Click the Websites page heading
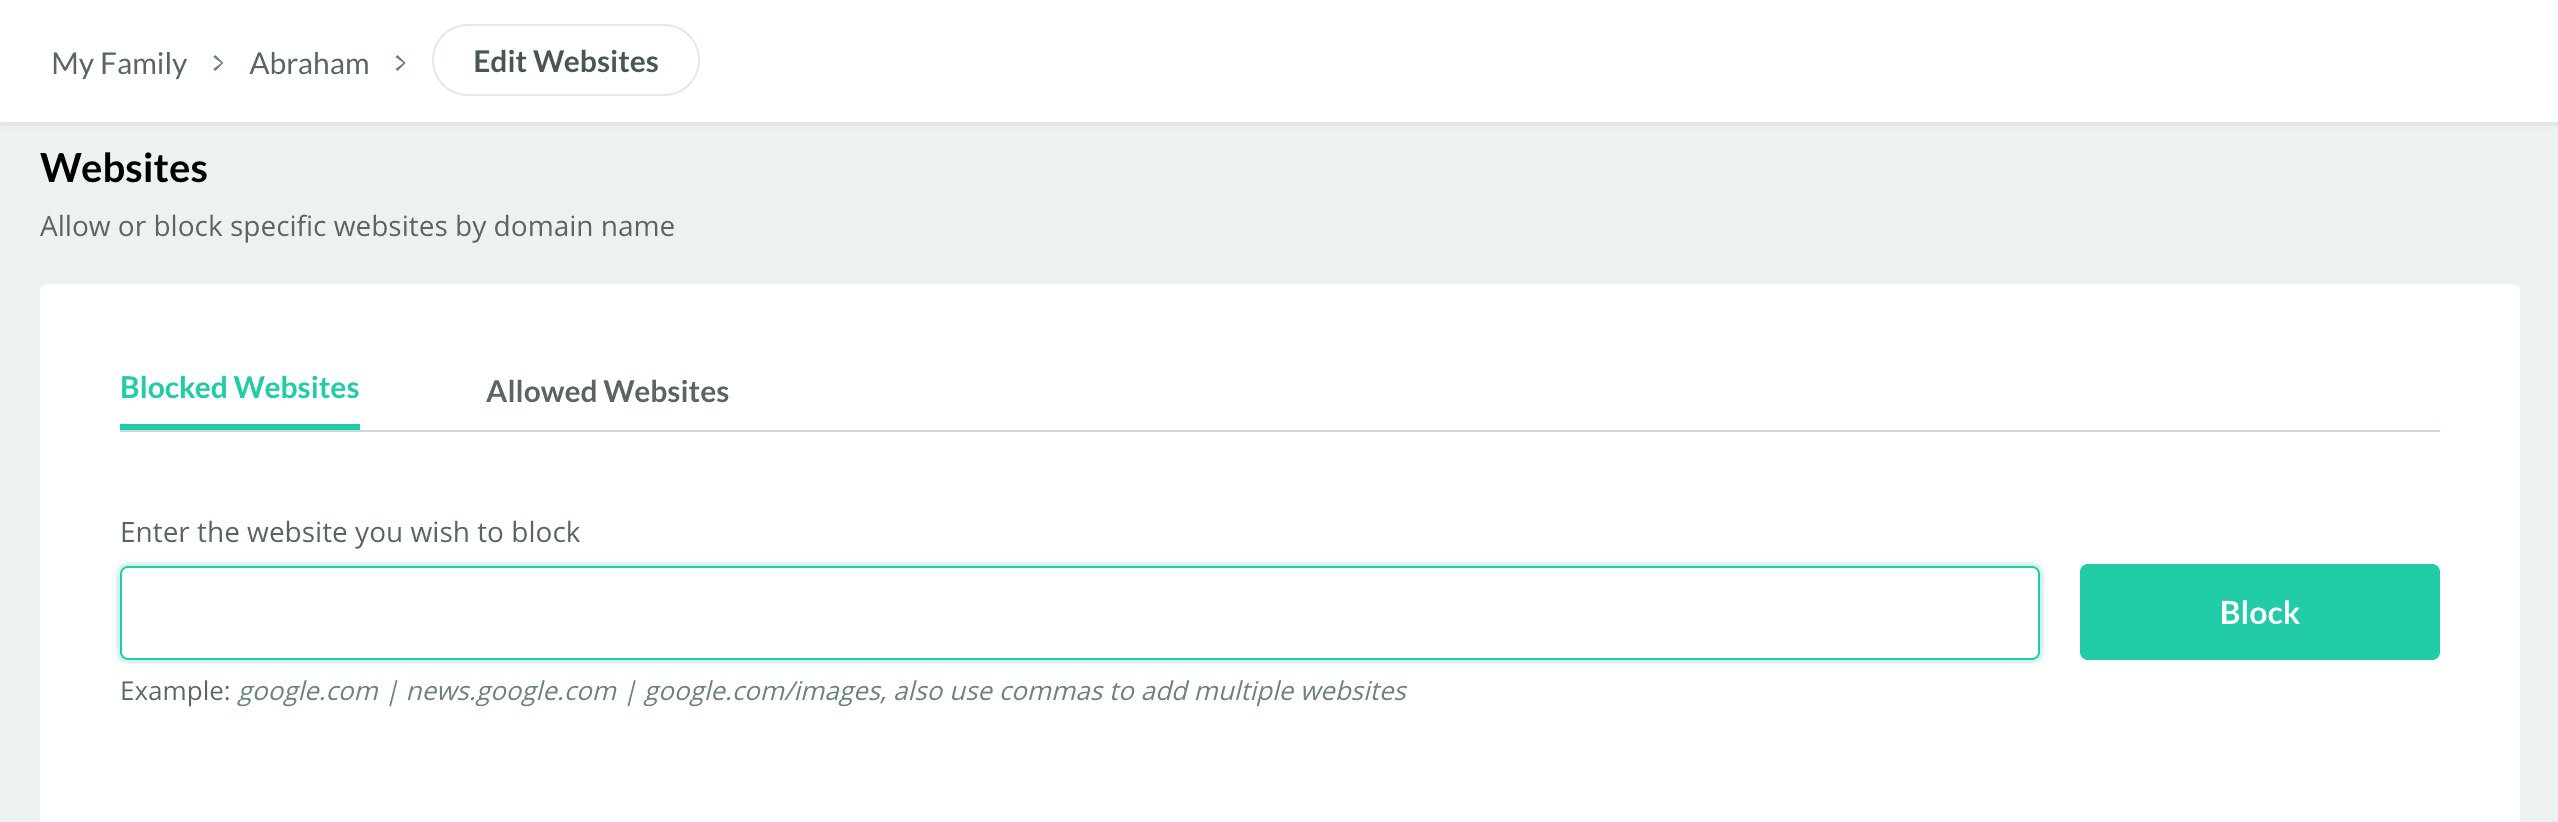 [x=124, y=168]
